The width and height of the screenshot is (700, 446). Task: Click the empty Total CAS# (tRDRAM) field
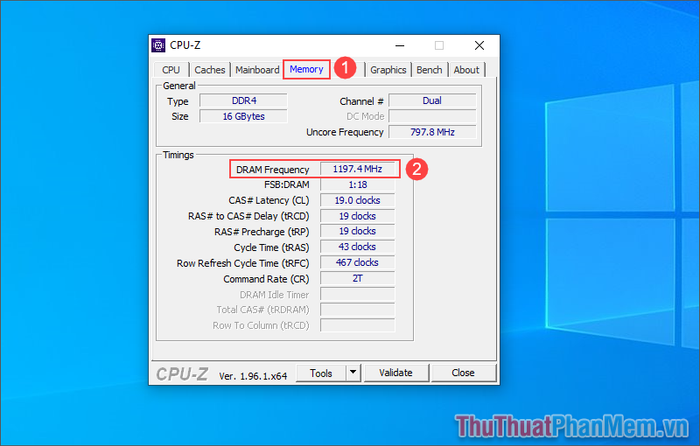358,310
